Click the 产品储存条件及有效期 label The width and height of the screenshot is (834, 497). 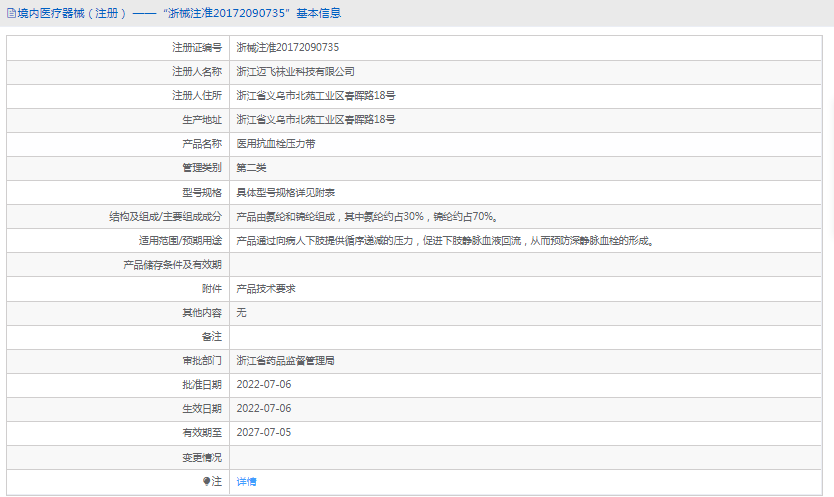[172, 264]
